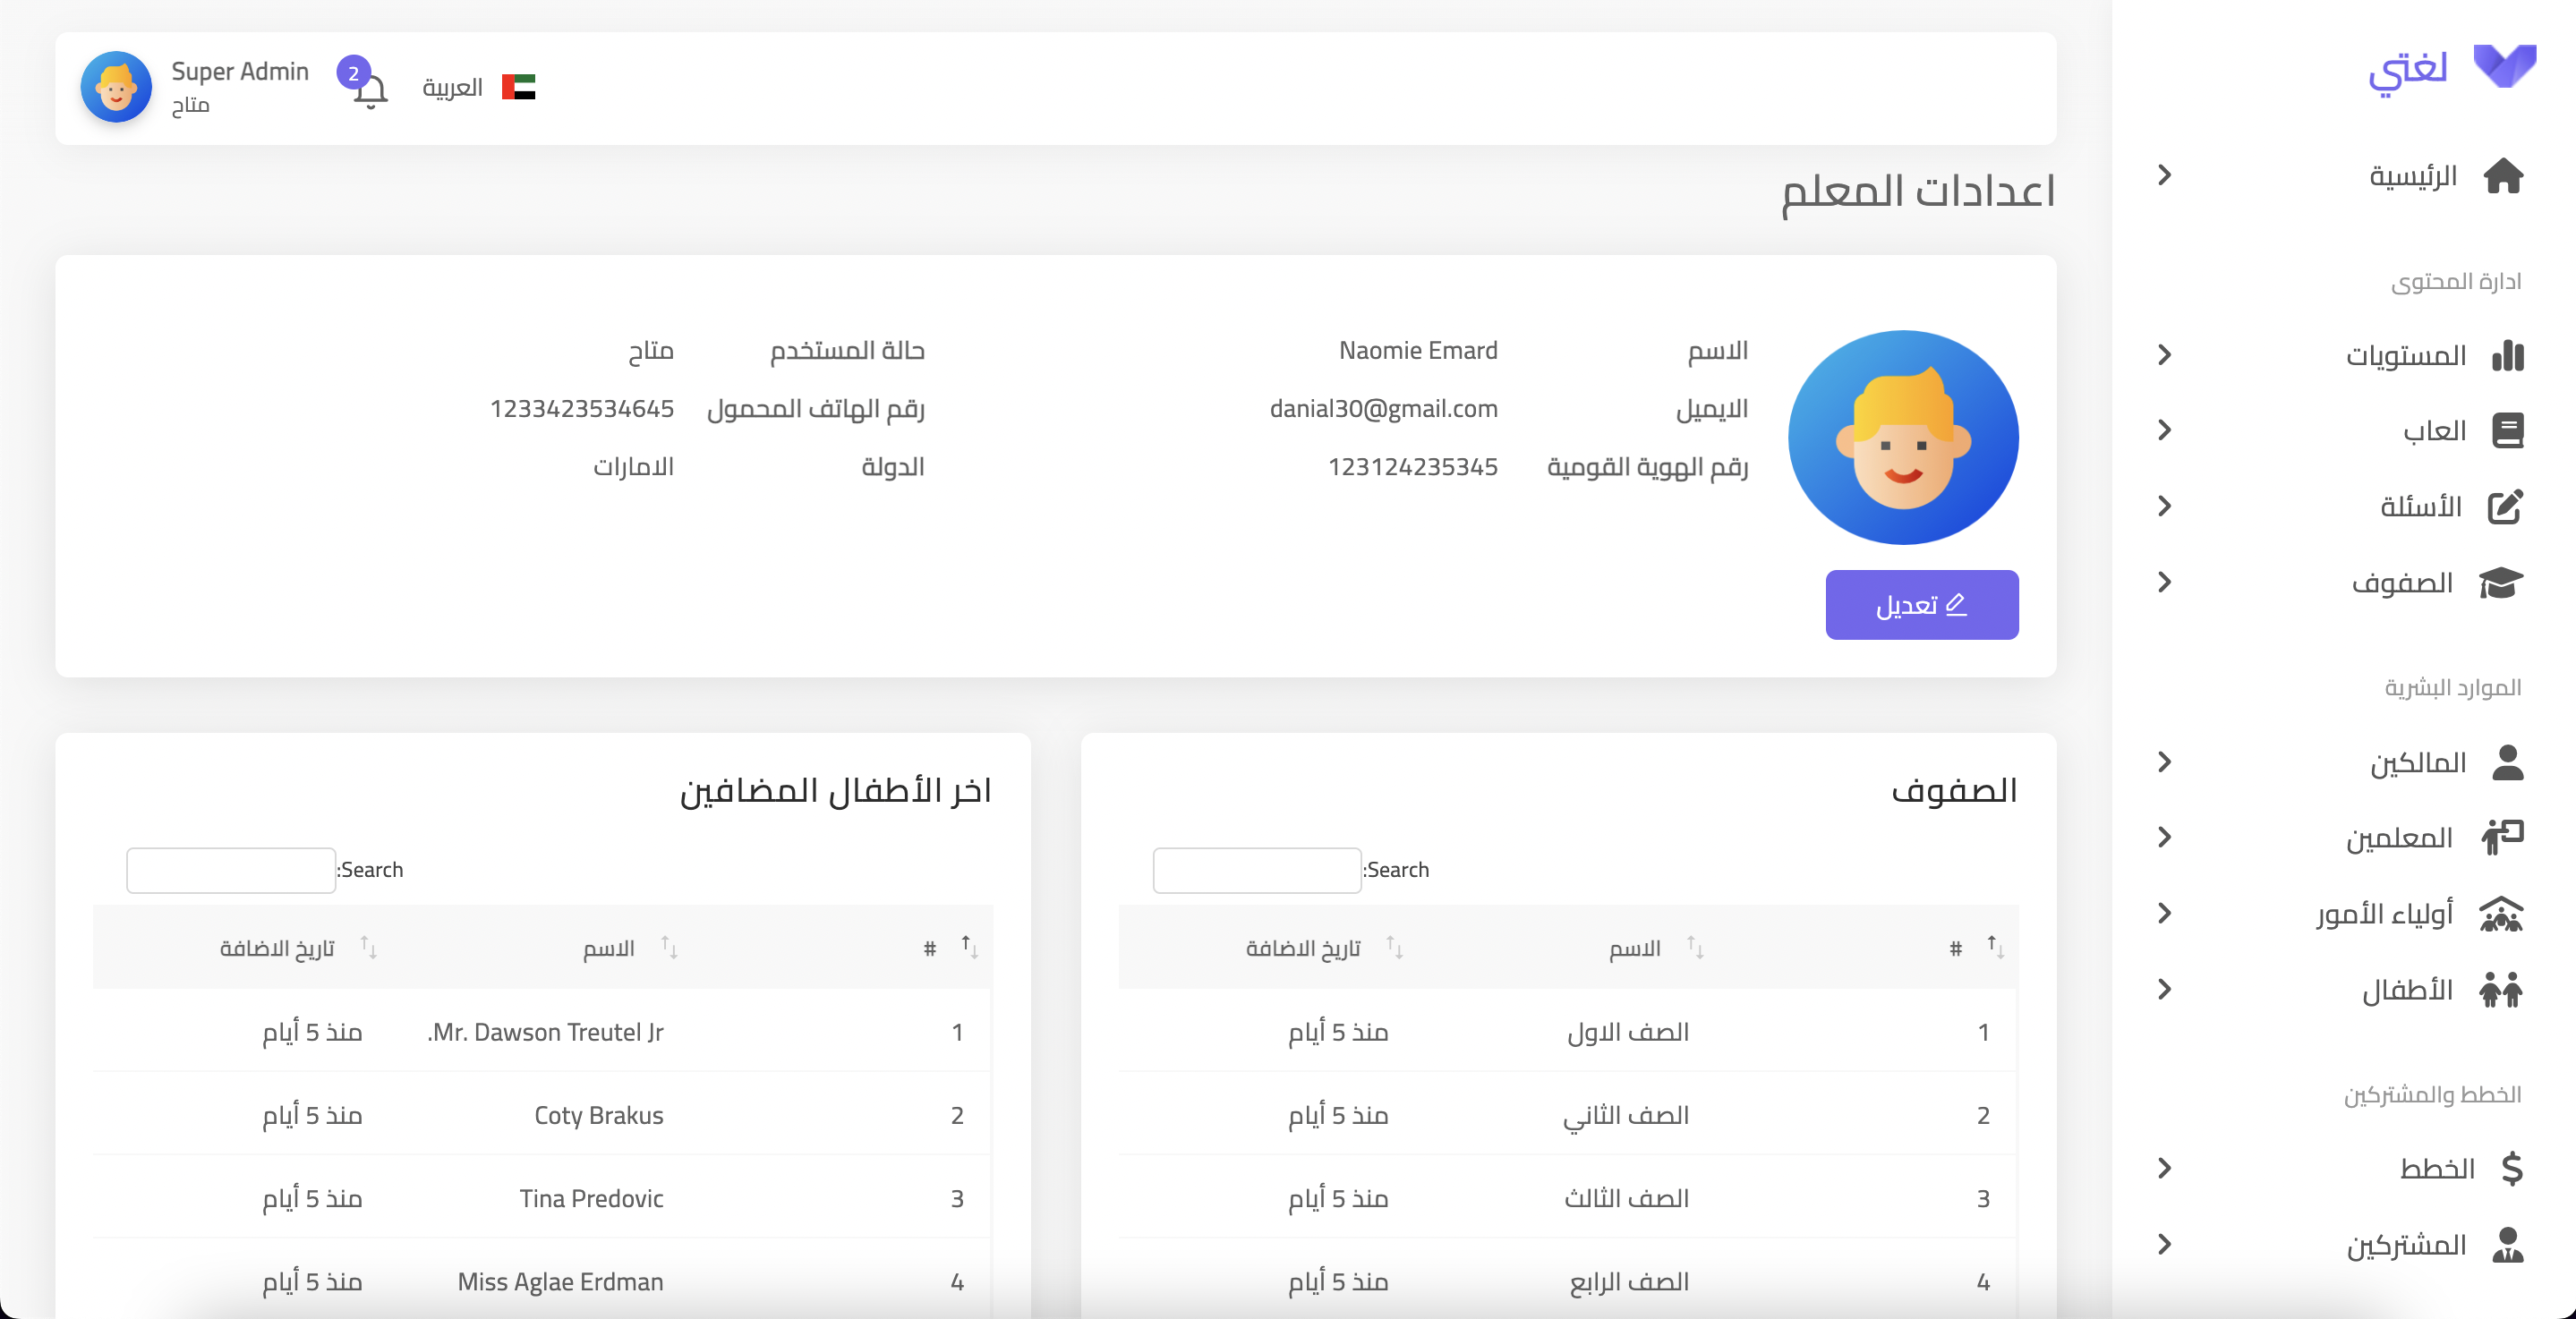
Task: Click the dollar sign plans icon
Action: 2511,1168
